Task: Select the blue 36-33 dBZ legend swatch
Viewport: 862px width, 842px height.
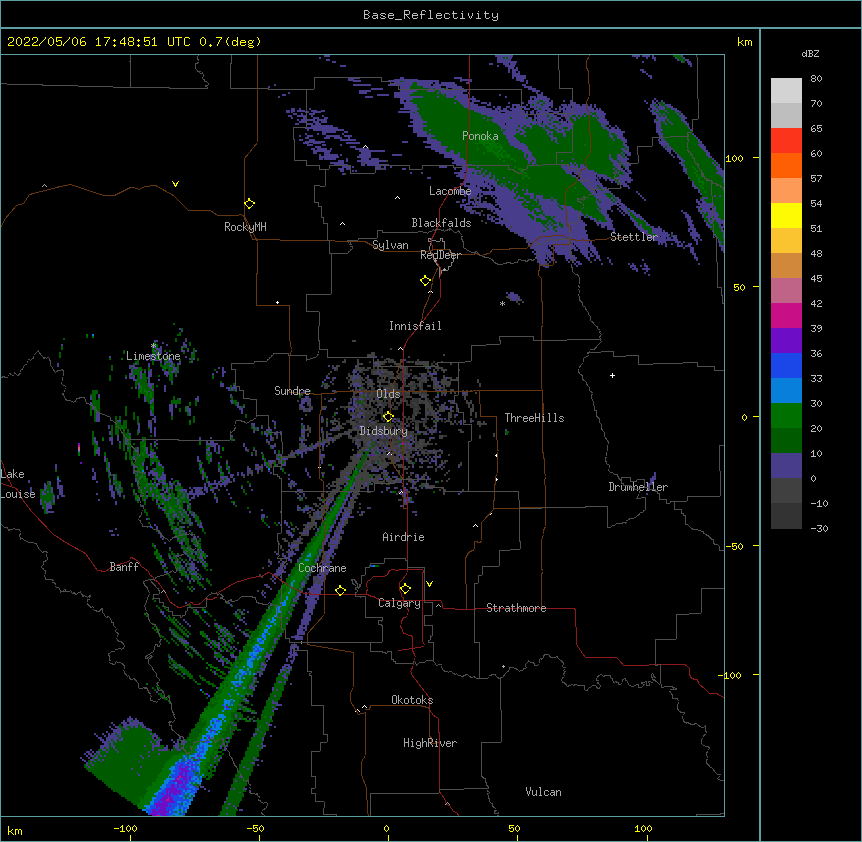Action: [786, 365]
